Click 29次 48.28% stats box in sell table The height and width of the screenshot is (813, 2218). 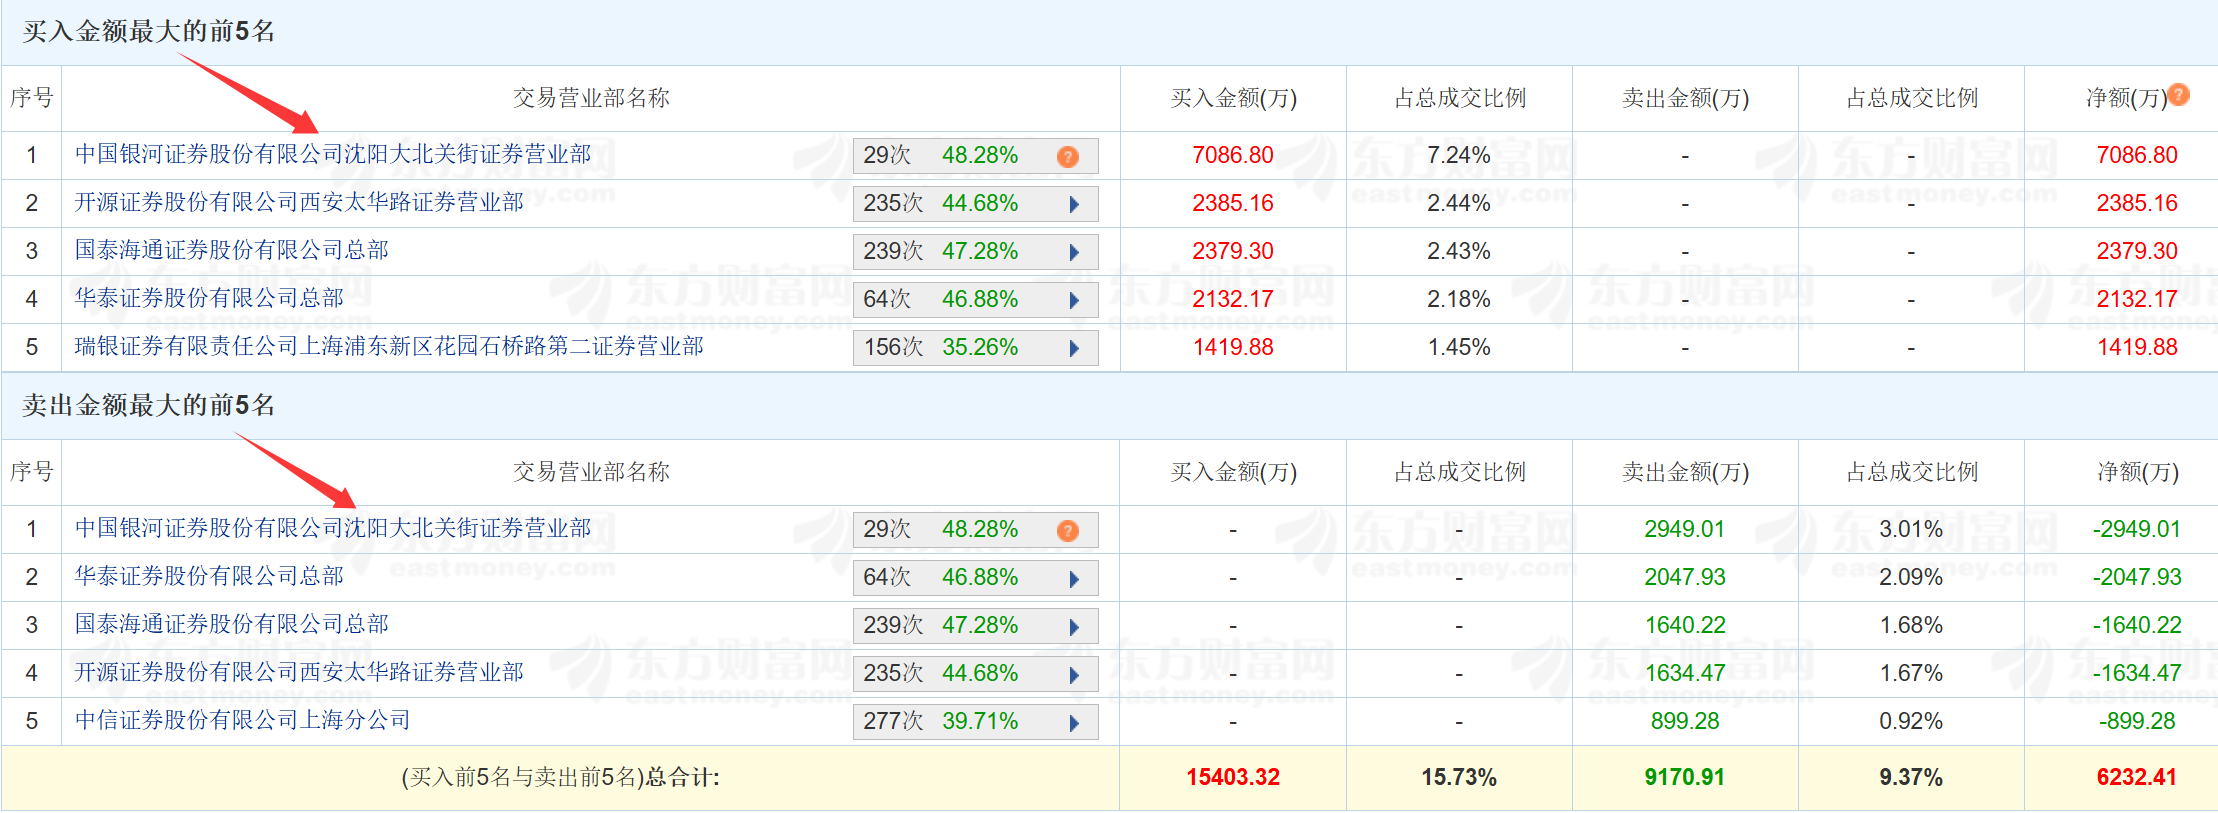pyautogui.click(x=975, y=530)
